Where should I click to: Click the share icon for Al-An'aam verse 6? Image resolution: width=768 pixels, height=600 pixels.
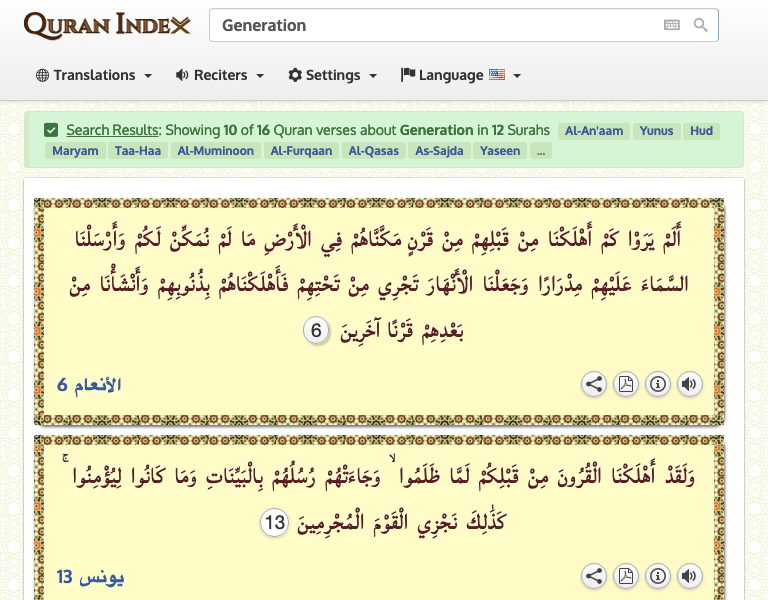[x=594, y=384]
